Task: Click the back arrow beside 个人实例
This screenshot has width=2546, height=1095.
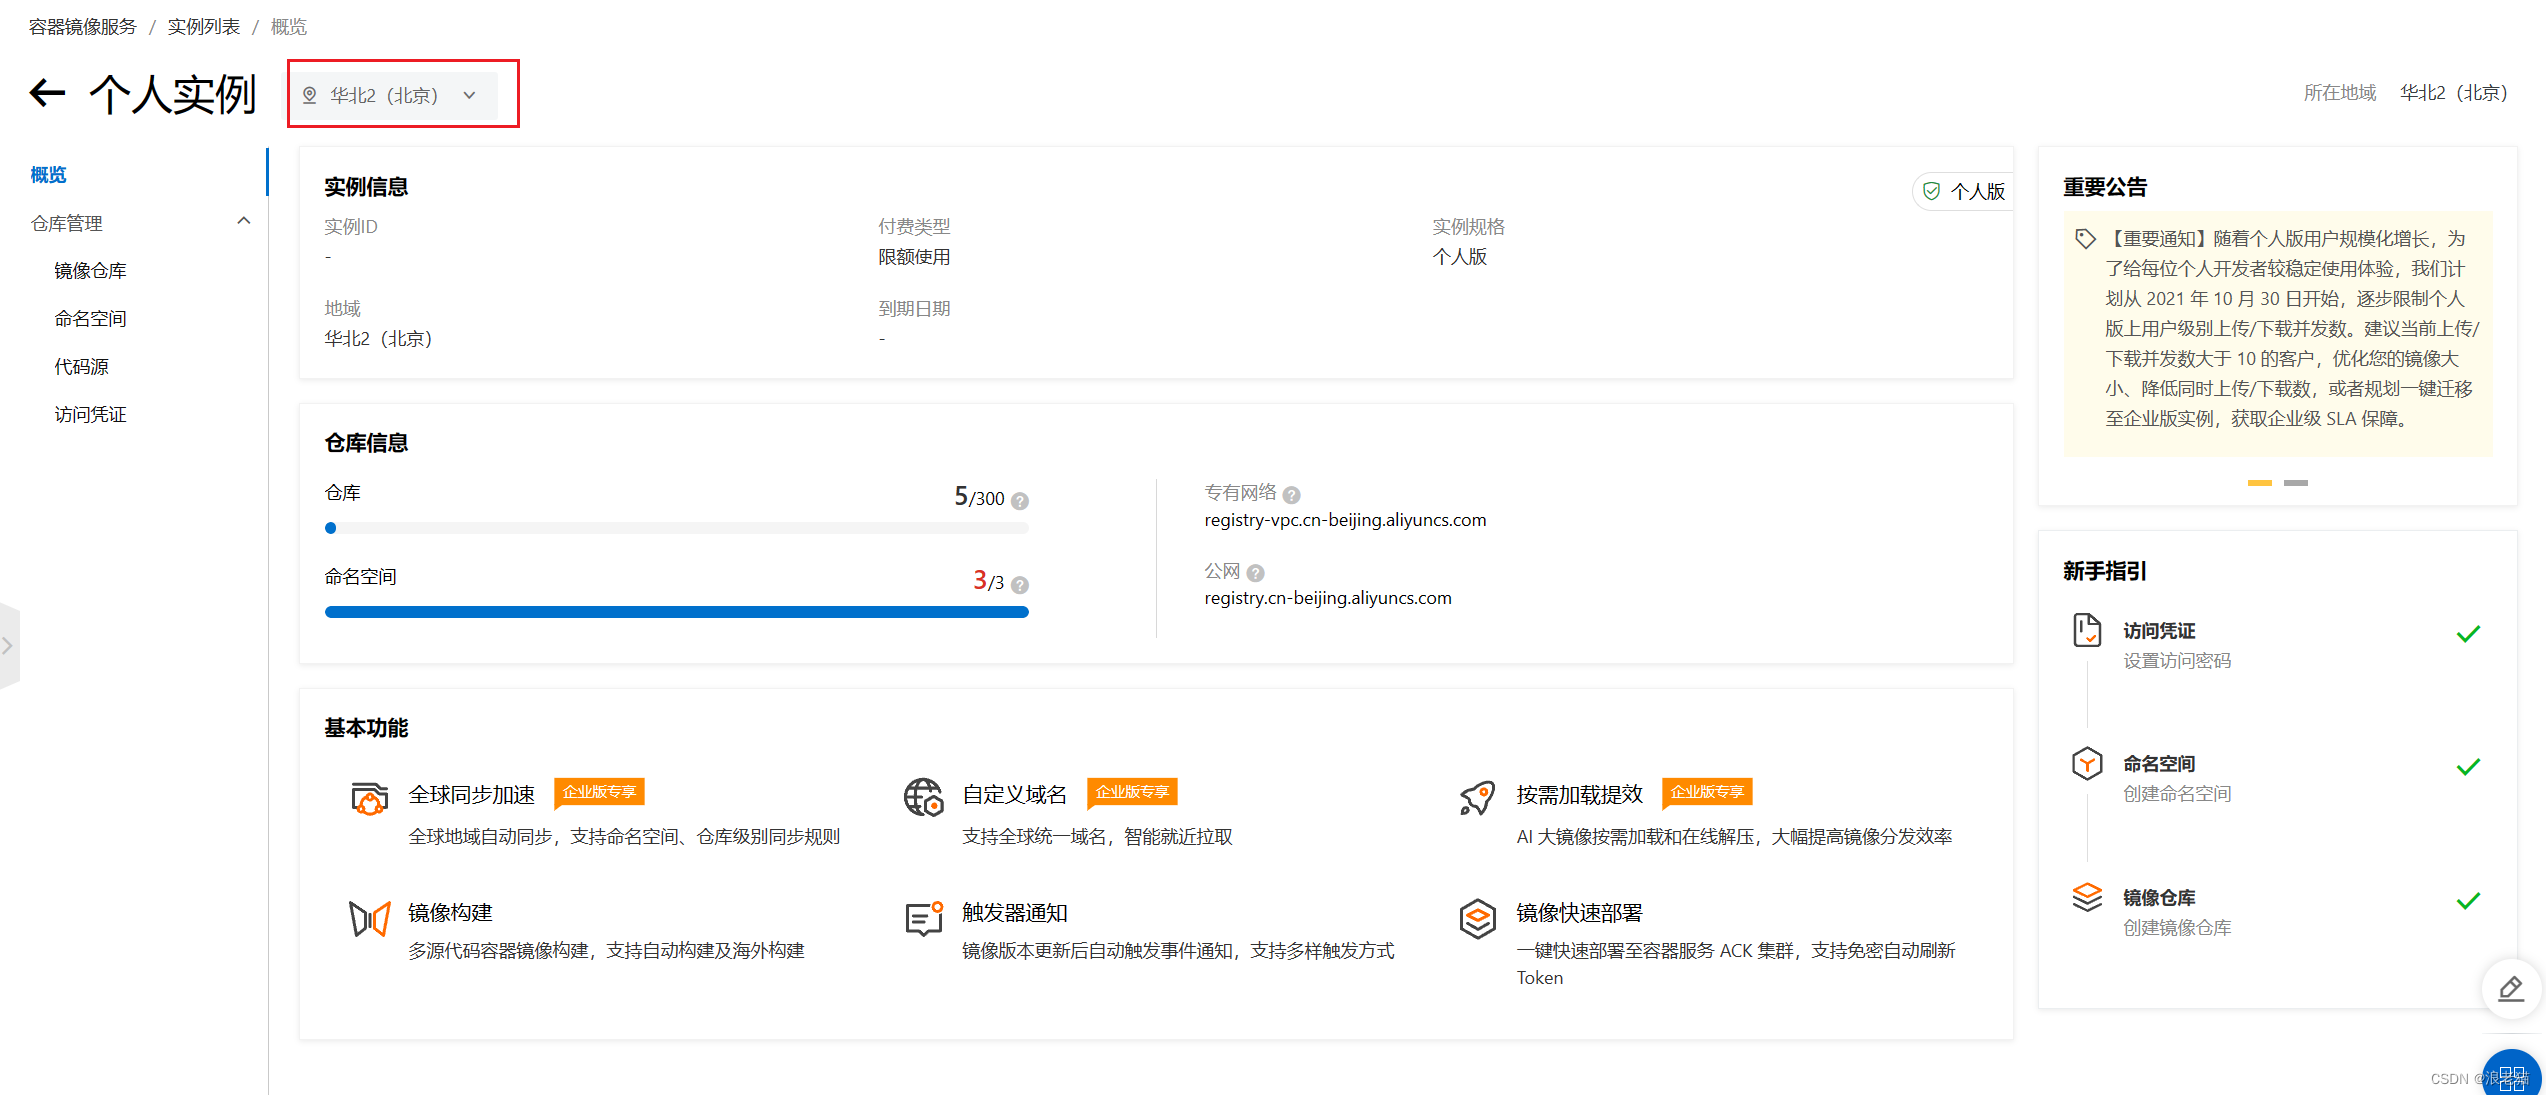Action: 47,94
